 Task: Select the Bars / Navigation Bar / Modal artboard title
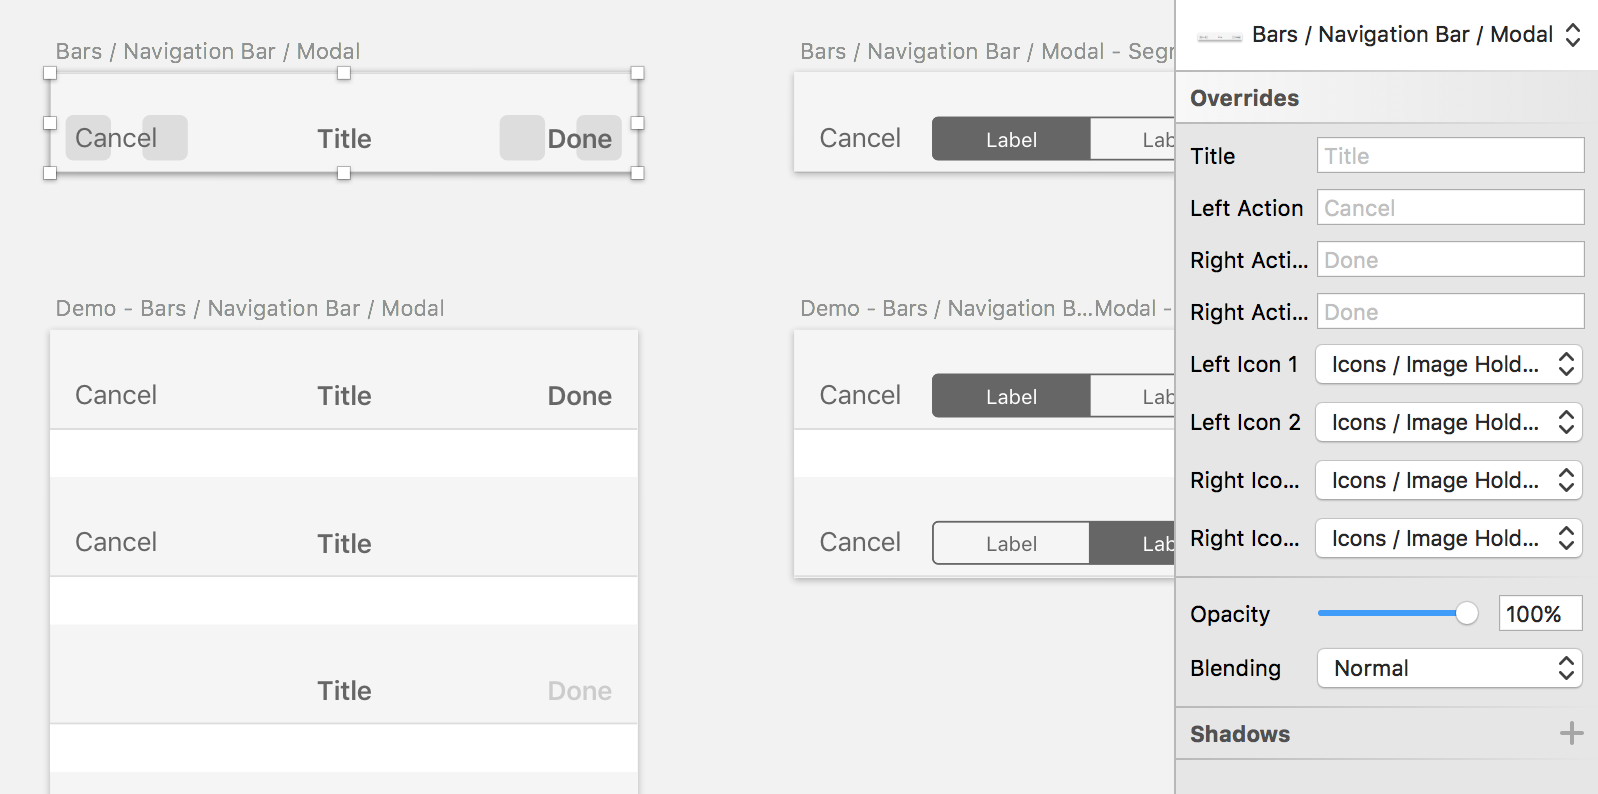(208, 51)
